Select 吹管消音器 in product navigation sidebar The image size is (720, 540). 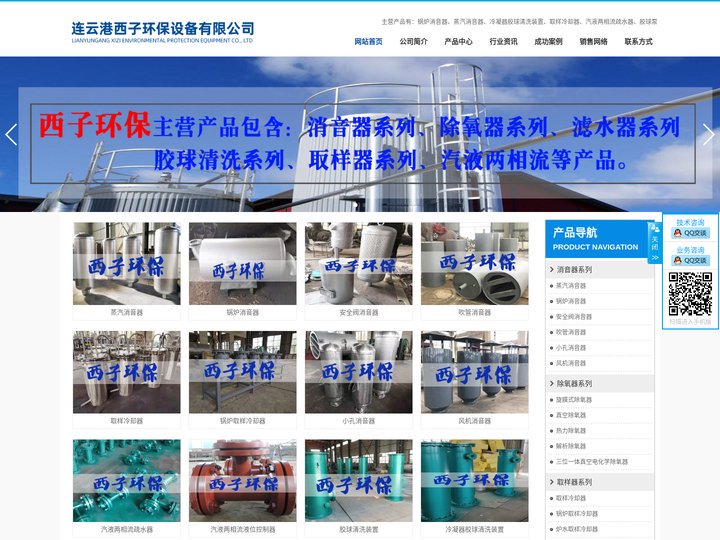pyautogui.click(x=571, y=332)
